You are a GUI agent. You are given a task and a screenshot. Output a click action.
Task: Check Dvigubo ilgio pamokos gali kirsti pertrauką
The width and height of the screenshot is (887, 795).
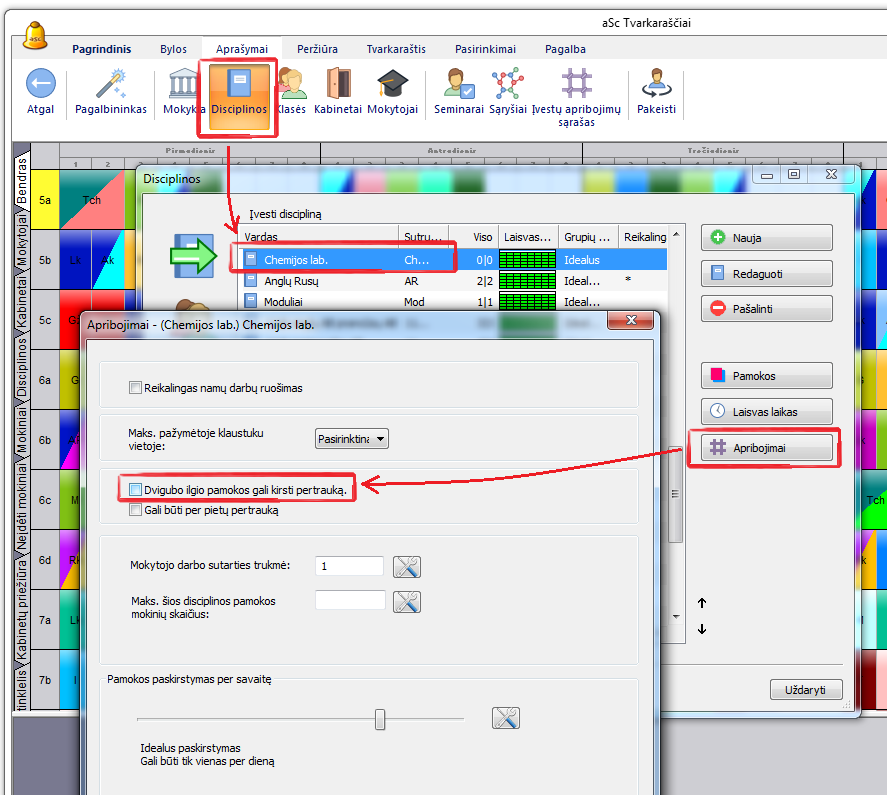tap(136, 490)
